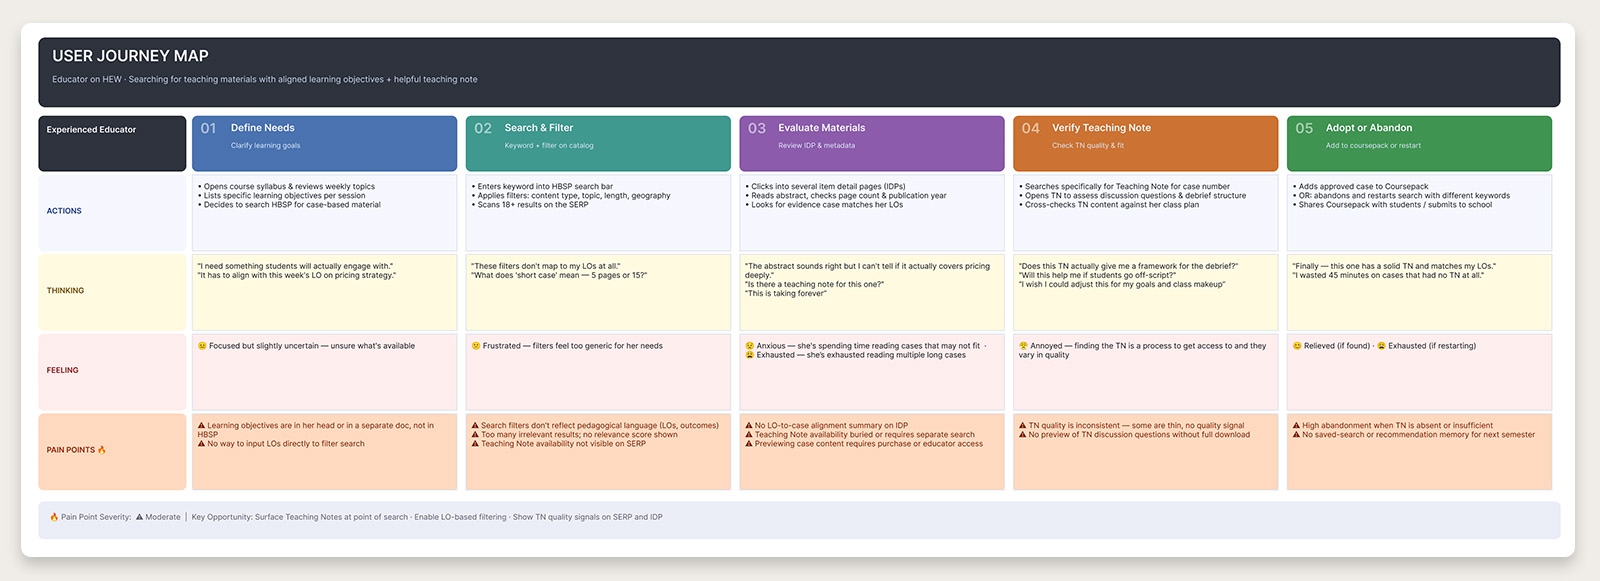Click the warning icon for 'Teaching Note availability buried'

click(749, 435)
